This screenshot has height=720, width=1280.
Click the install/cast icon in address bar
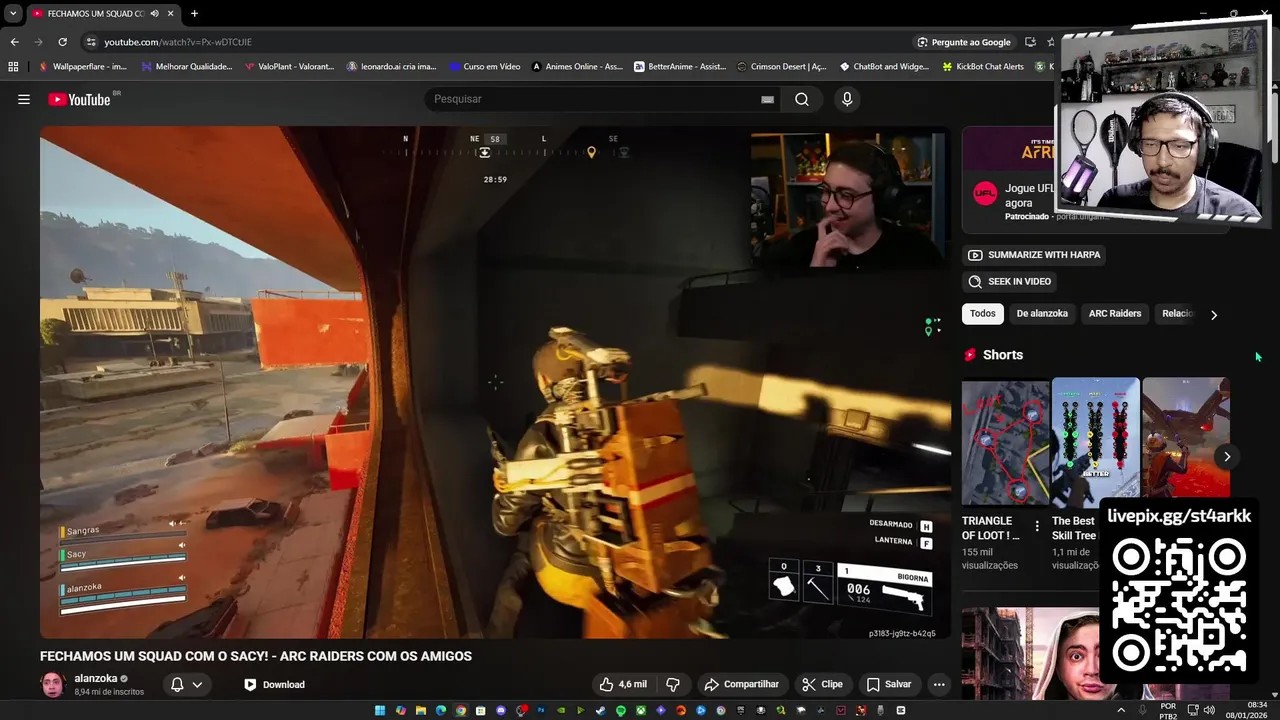[x=1030, y=42]
